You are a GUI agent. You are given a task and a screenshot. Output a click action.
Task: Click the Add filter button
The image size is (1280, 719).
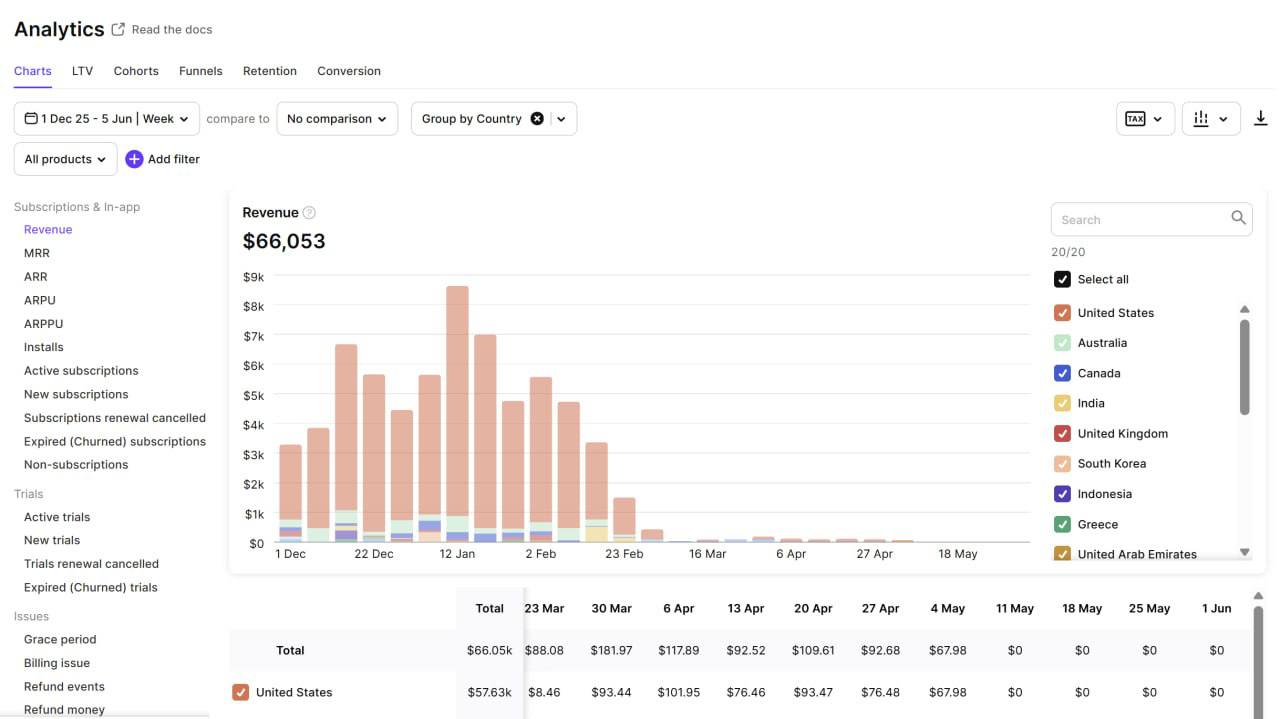tap(162, 159)
